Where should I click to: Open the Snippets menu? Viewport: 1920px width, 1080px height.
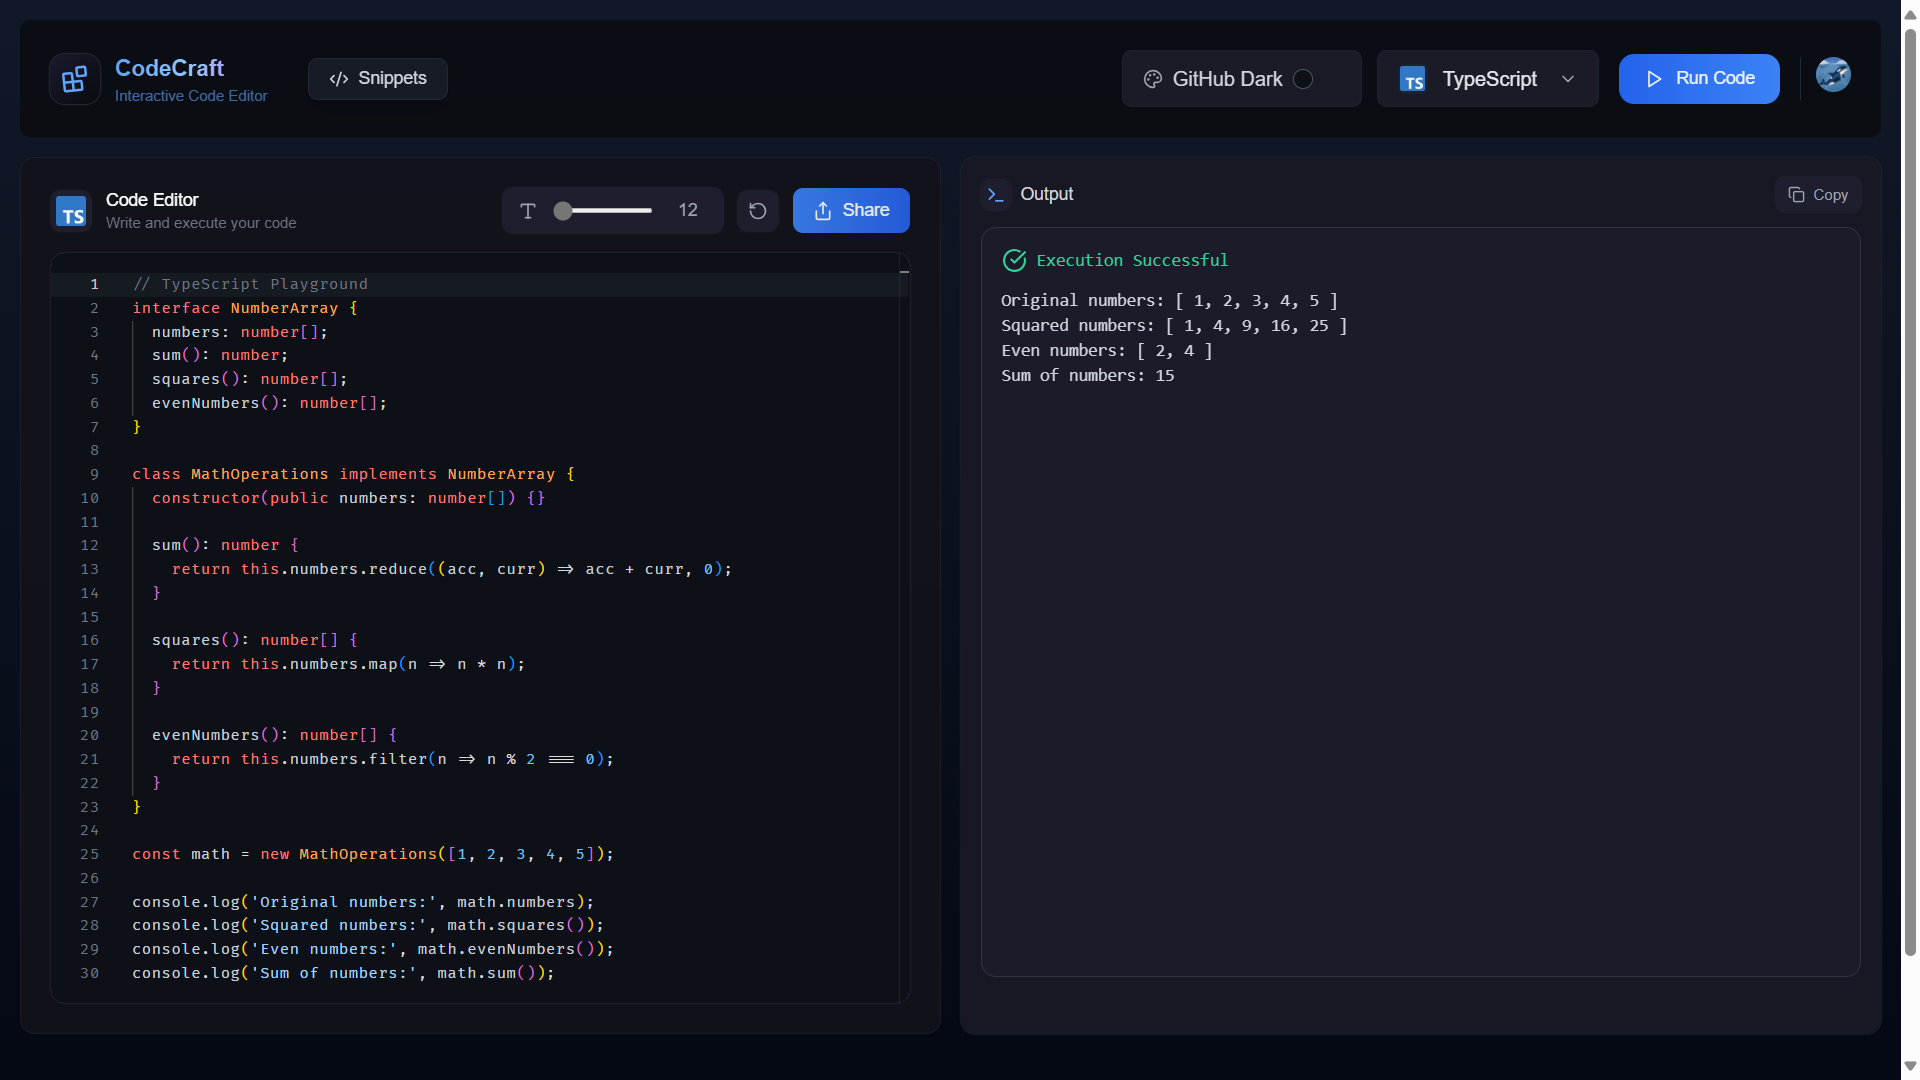pyautogui.click(x=378, y=79)
